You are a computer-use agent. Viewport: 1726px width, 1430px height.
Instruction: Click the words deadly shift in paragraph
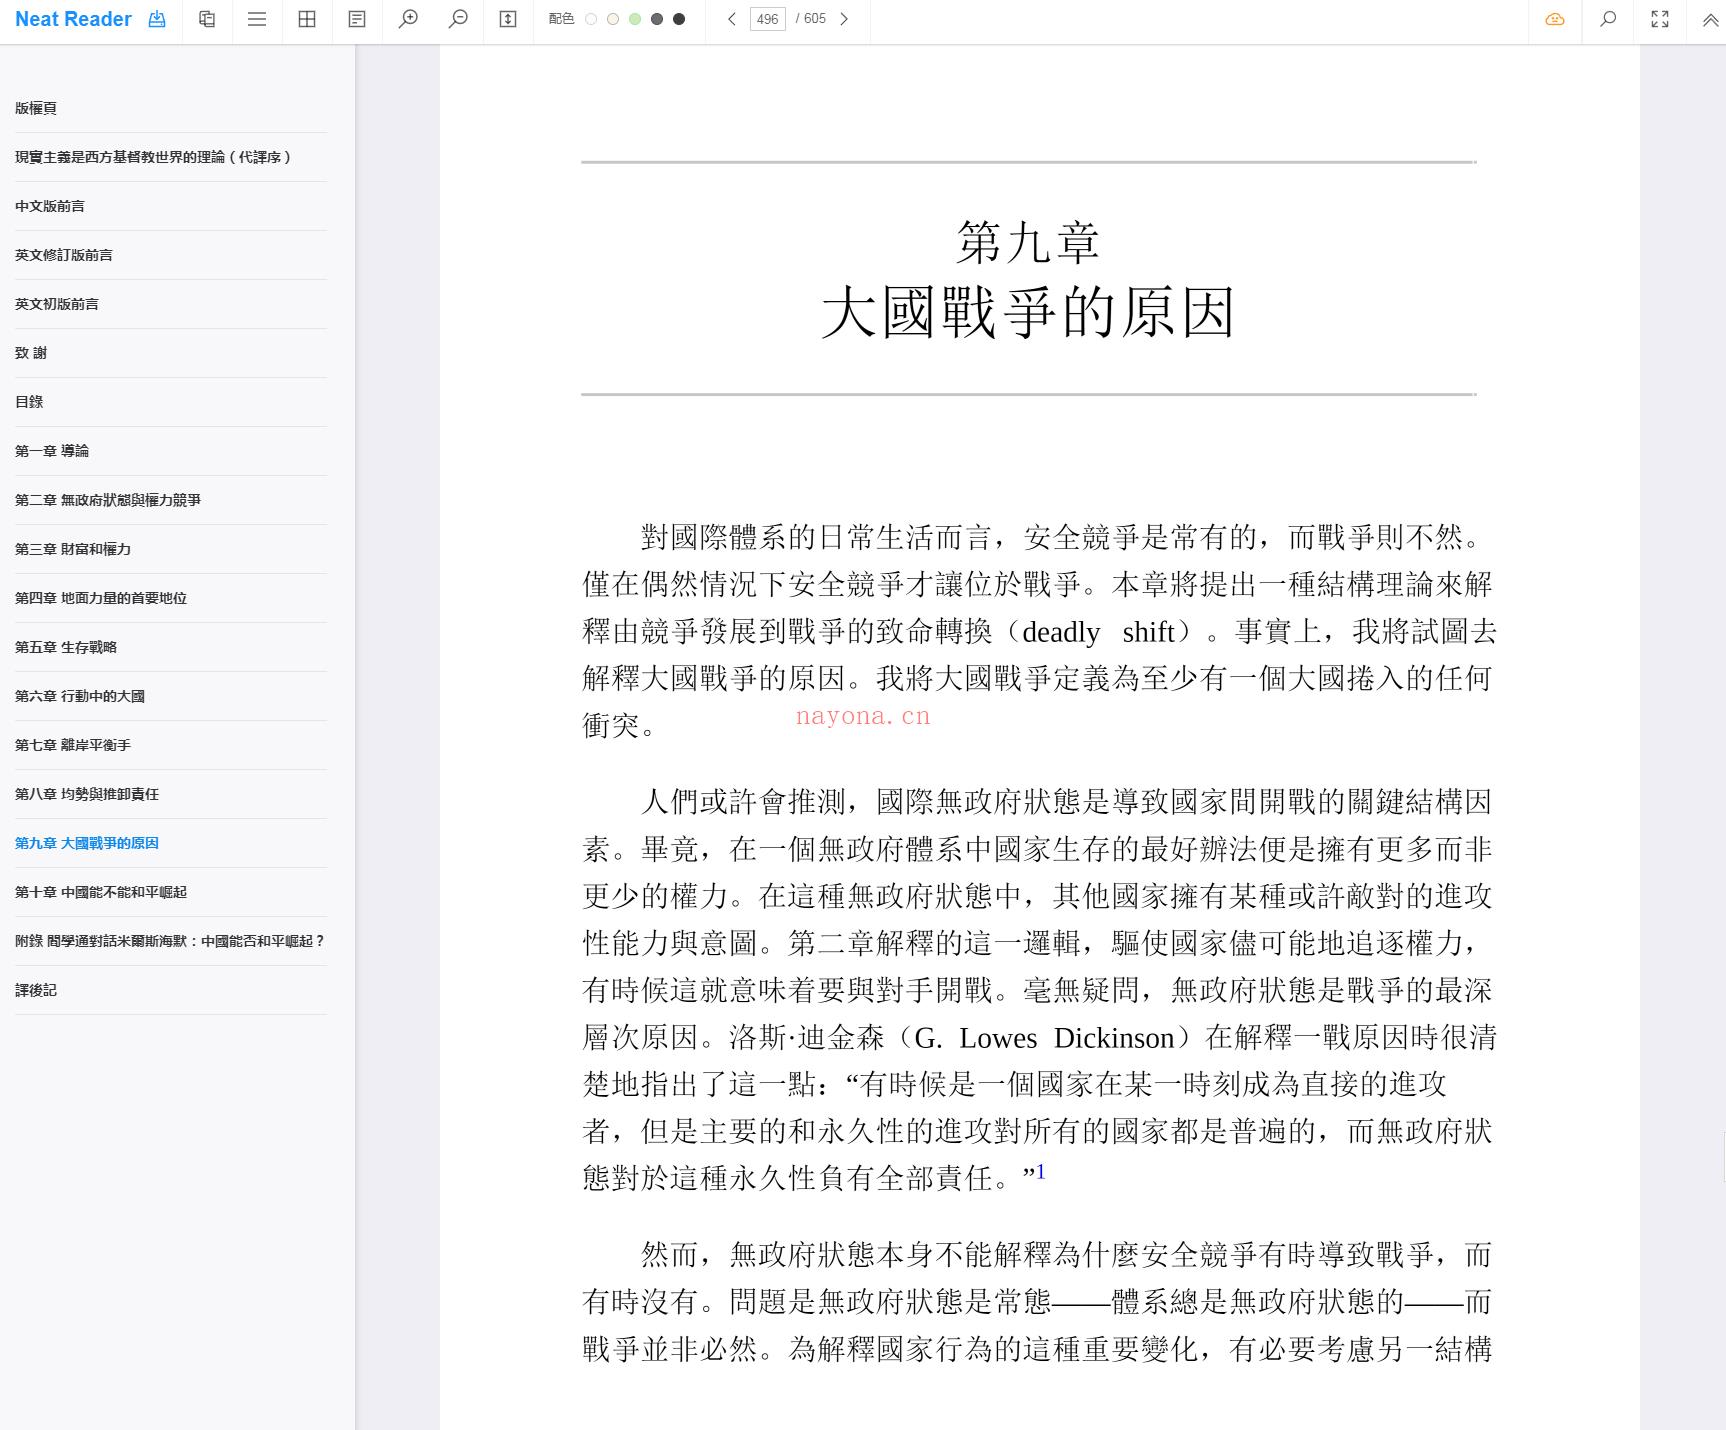point(1099,632)
